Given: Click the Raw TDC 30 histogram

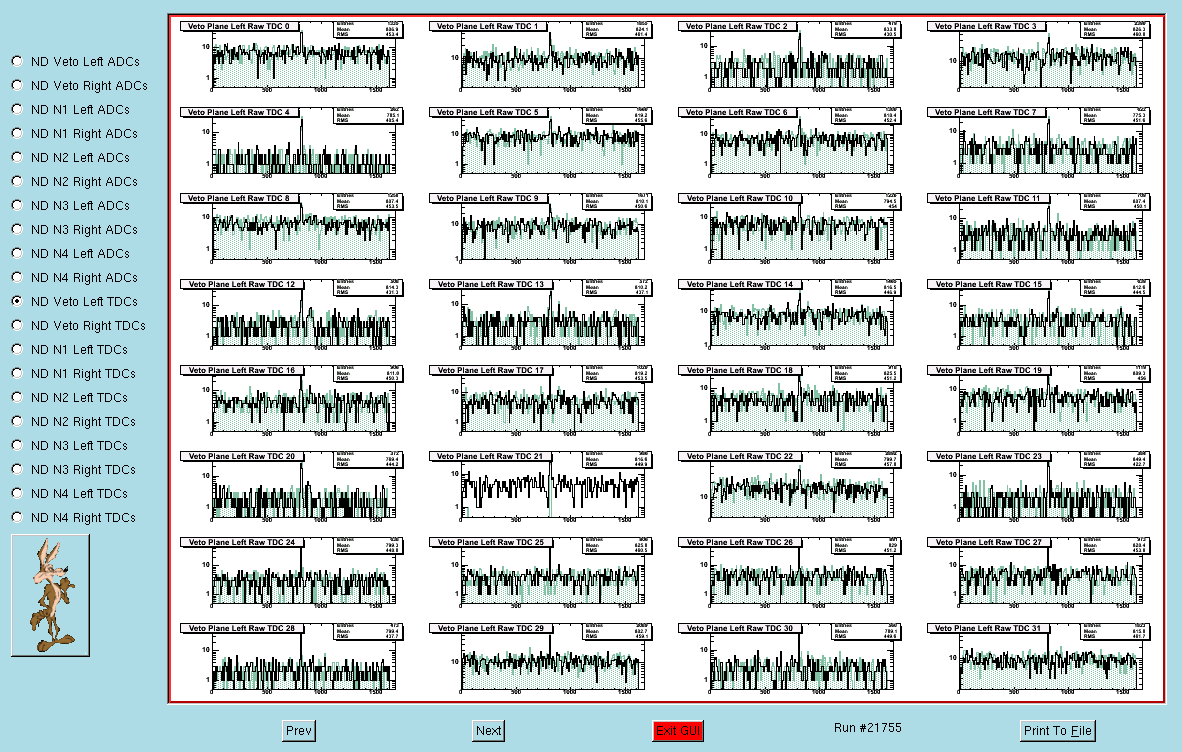Looking at the screenshot, I should 790,660.
